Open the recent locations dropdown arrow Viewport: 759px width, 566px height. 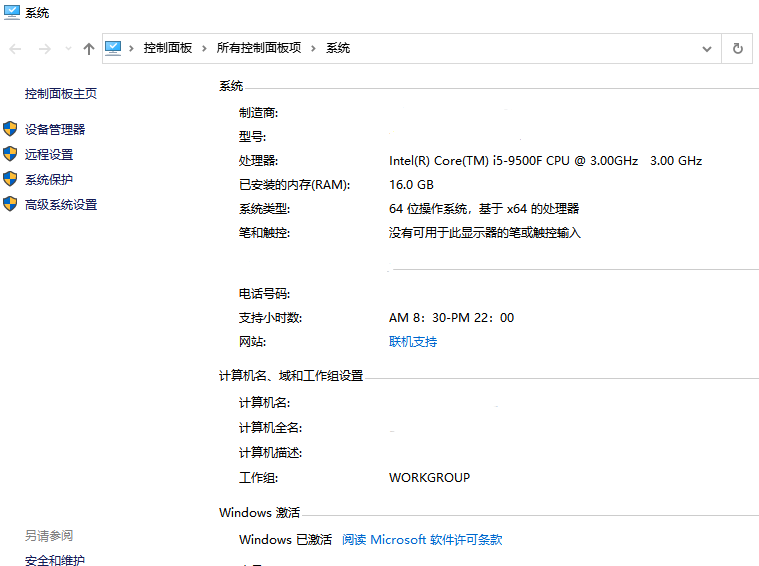point(68,48)
